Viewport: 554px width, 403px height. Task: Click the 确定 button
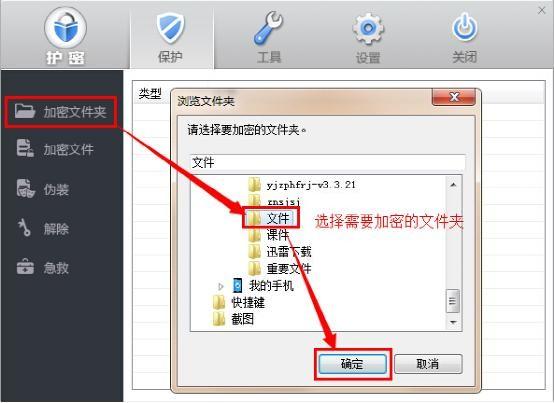click(x=352, y=364)
